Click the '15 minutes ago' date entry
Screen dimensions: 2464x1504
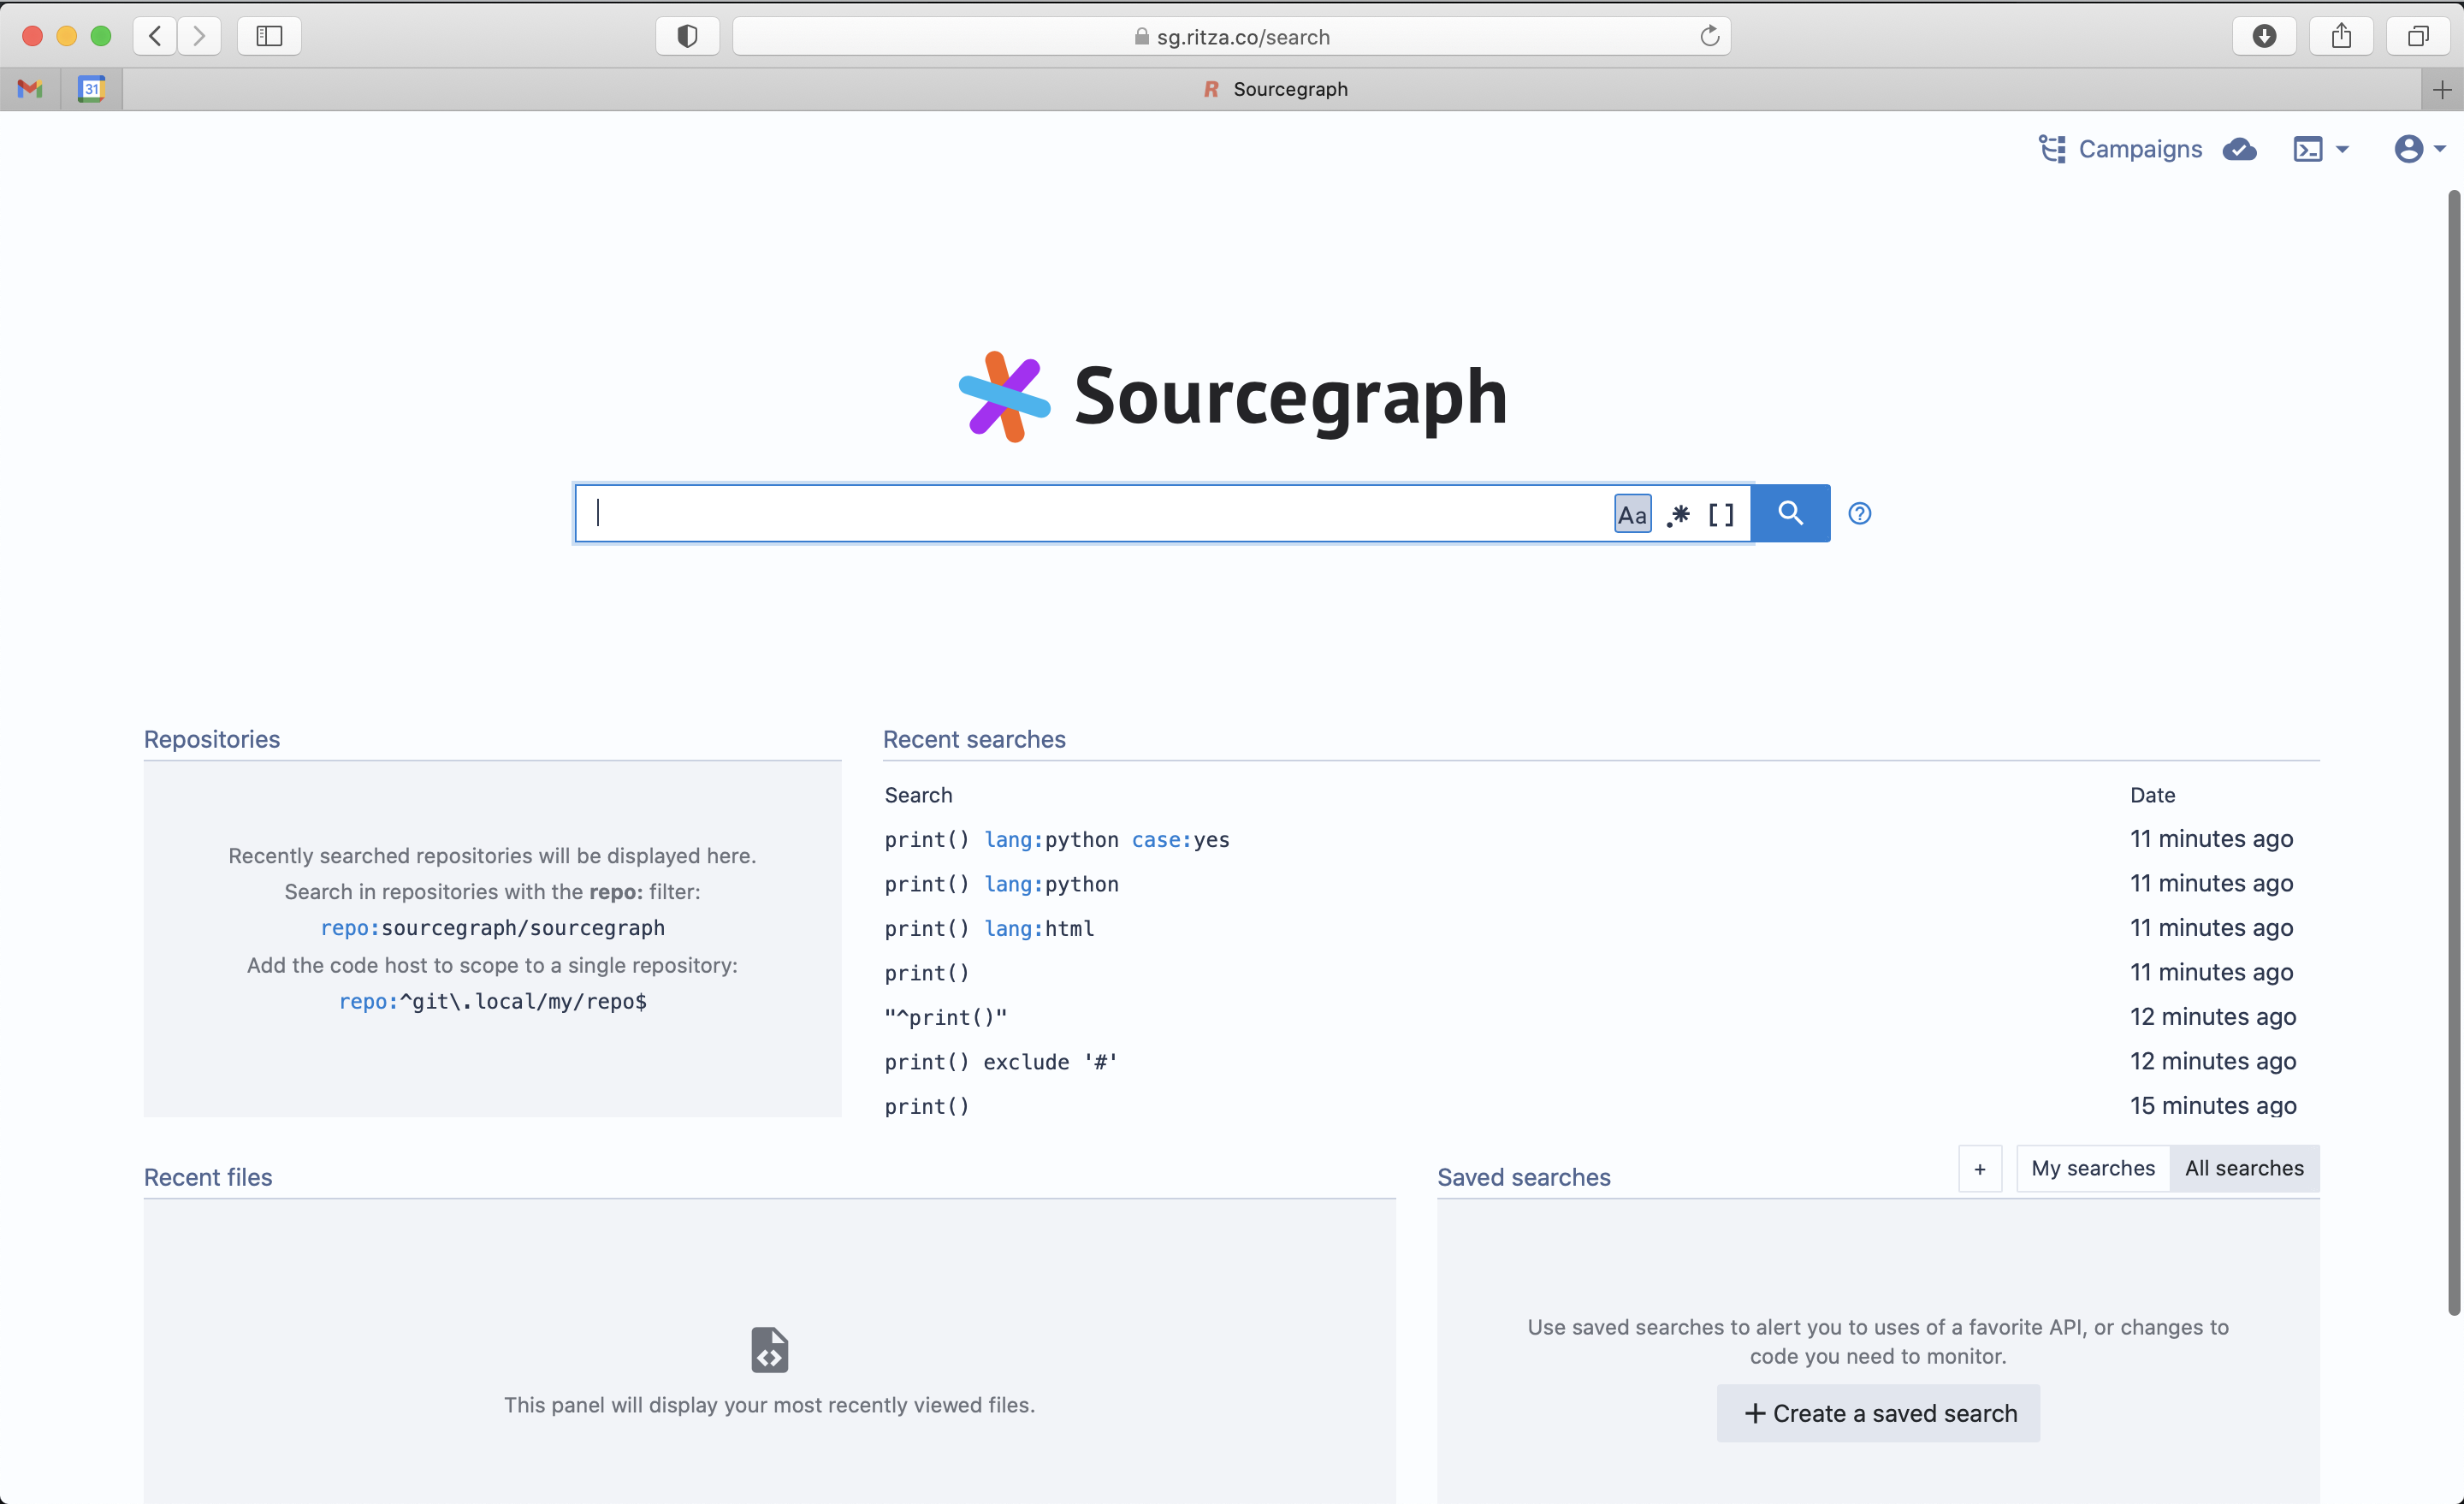tap(2213, 1105)
